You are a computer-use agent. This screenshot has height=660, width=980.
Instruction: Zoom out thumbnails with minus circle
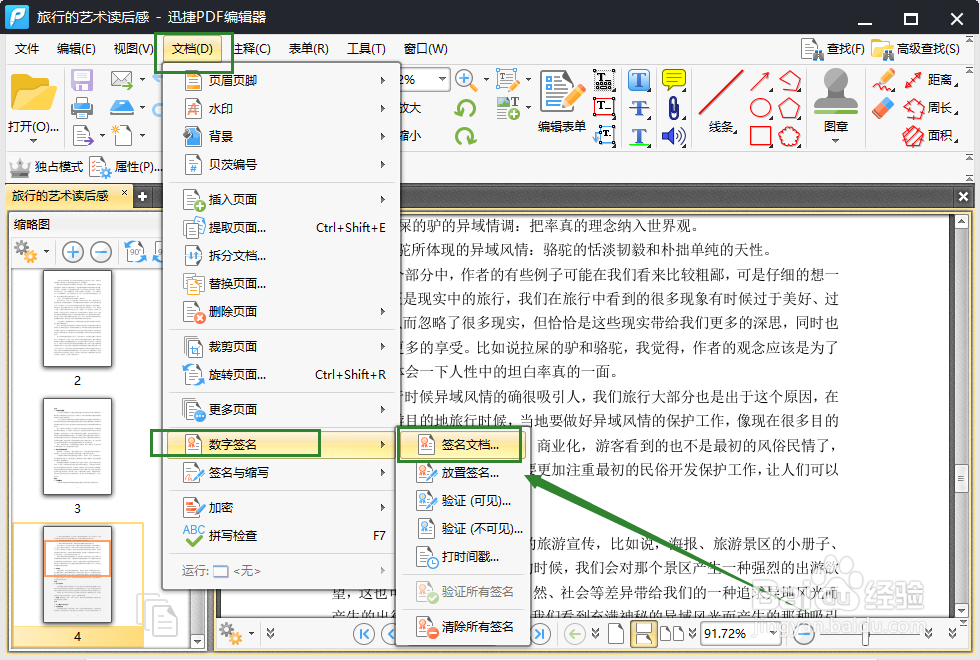coord(101,252)
